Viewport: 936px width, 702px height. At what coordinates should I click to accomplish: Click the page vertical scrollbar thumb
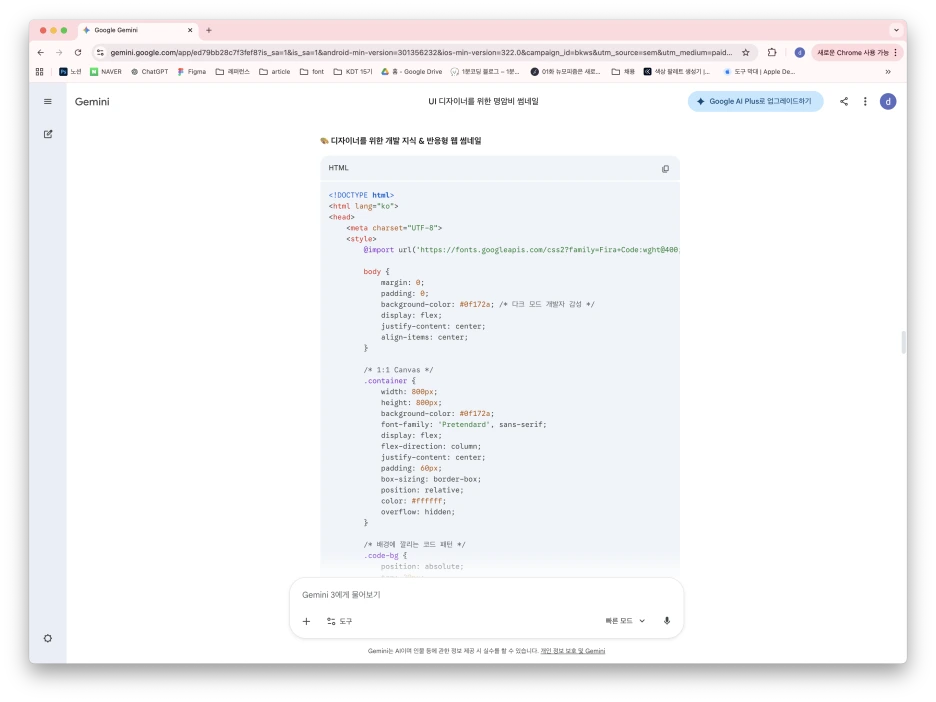click(x=903, y=342)
